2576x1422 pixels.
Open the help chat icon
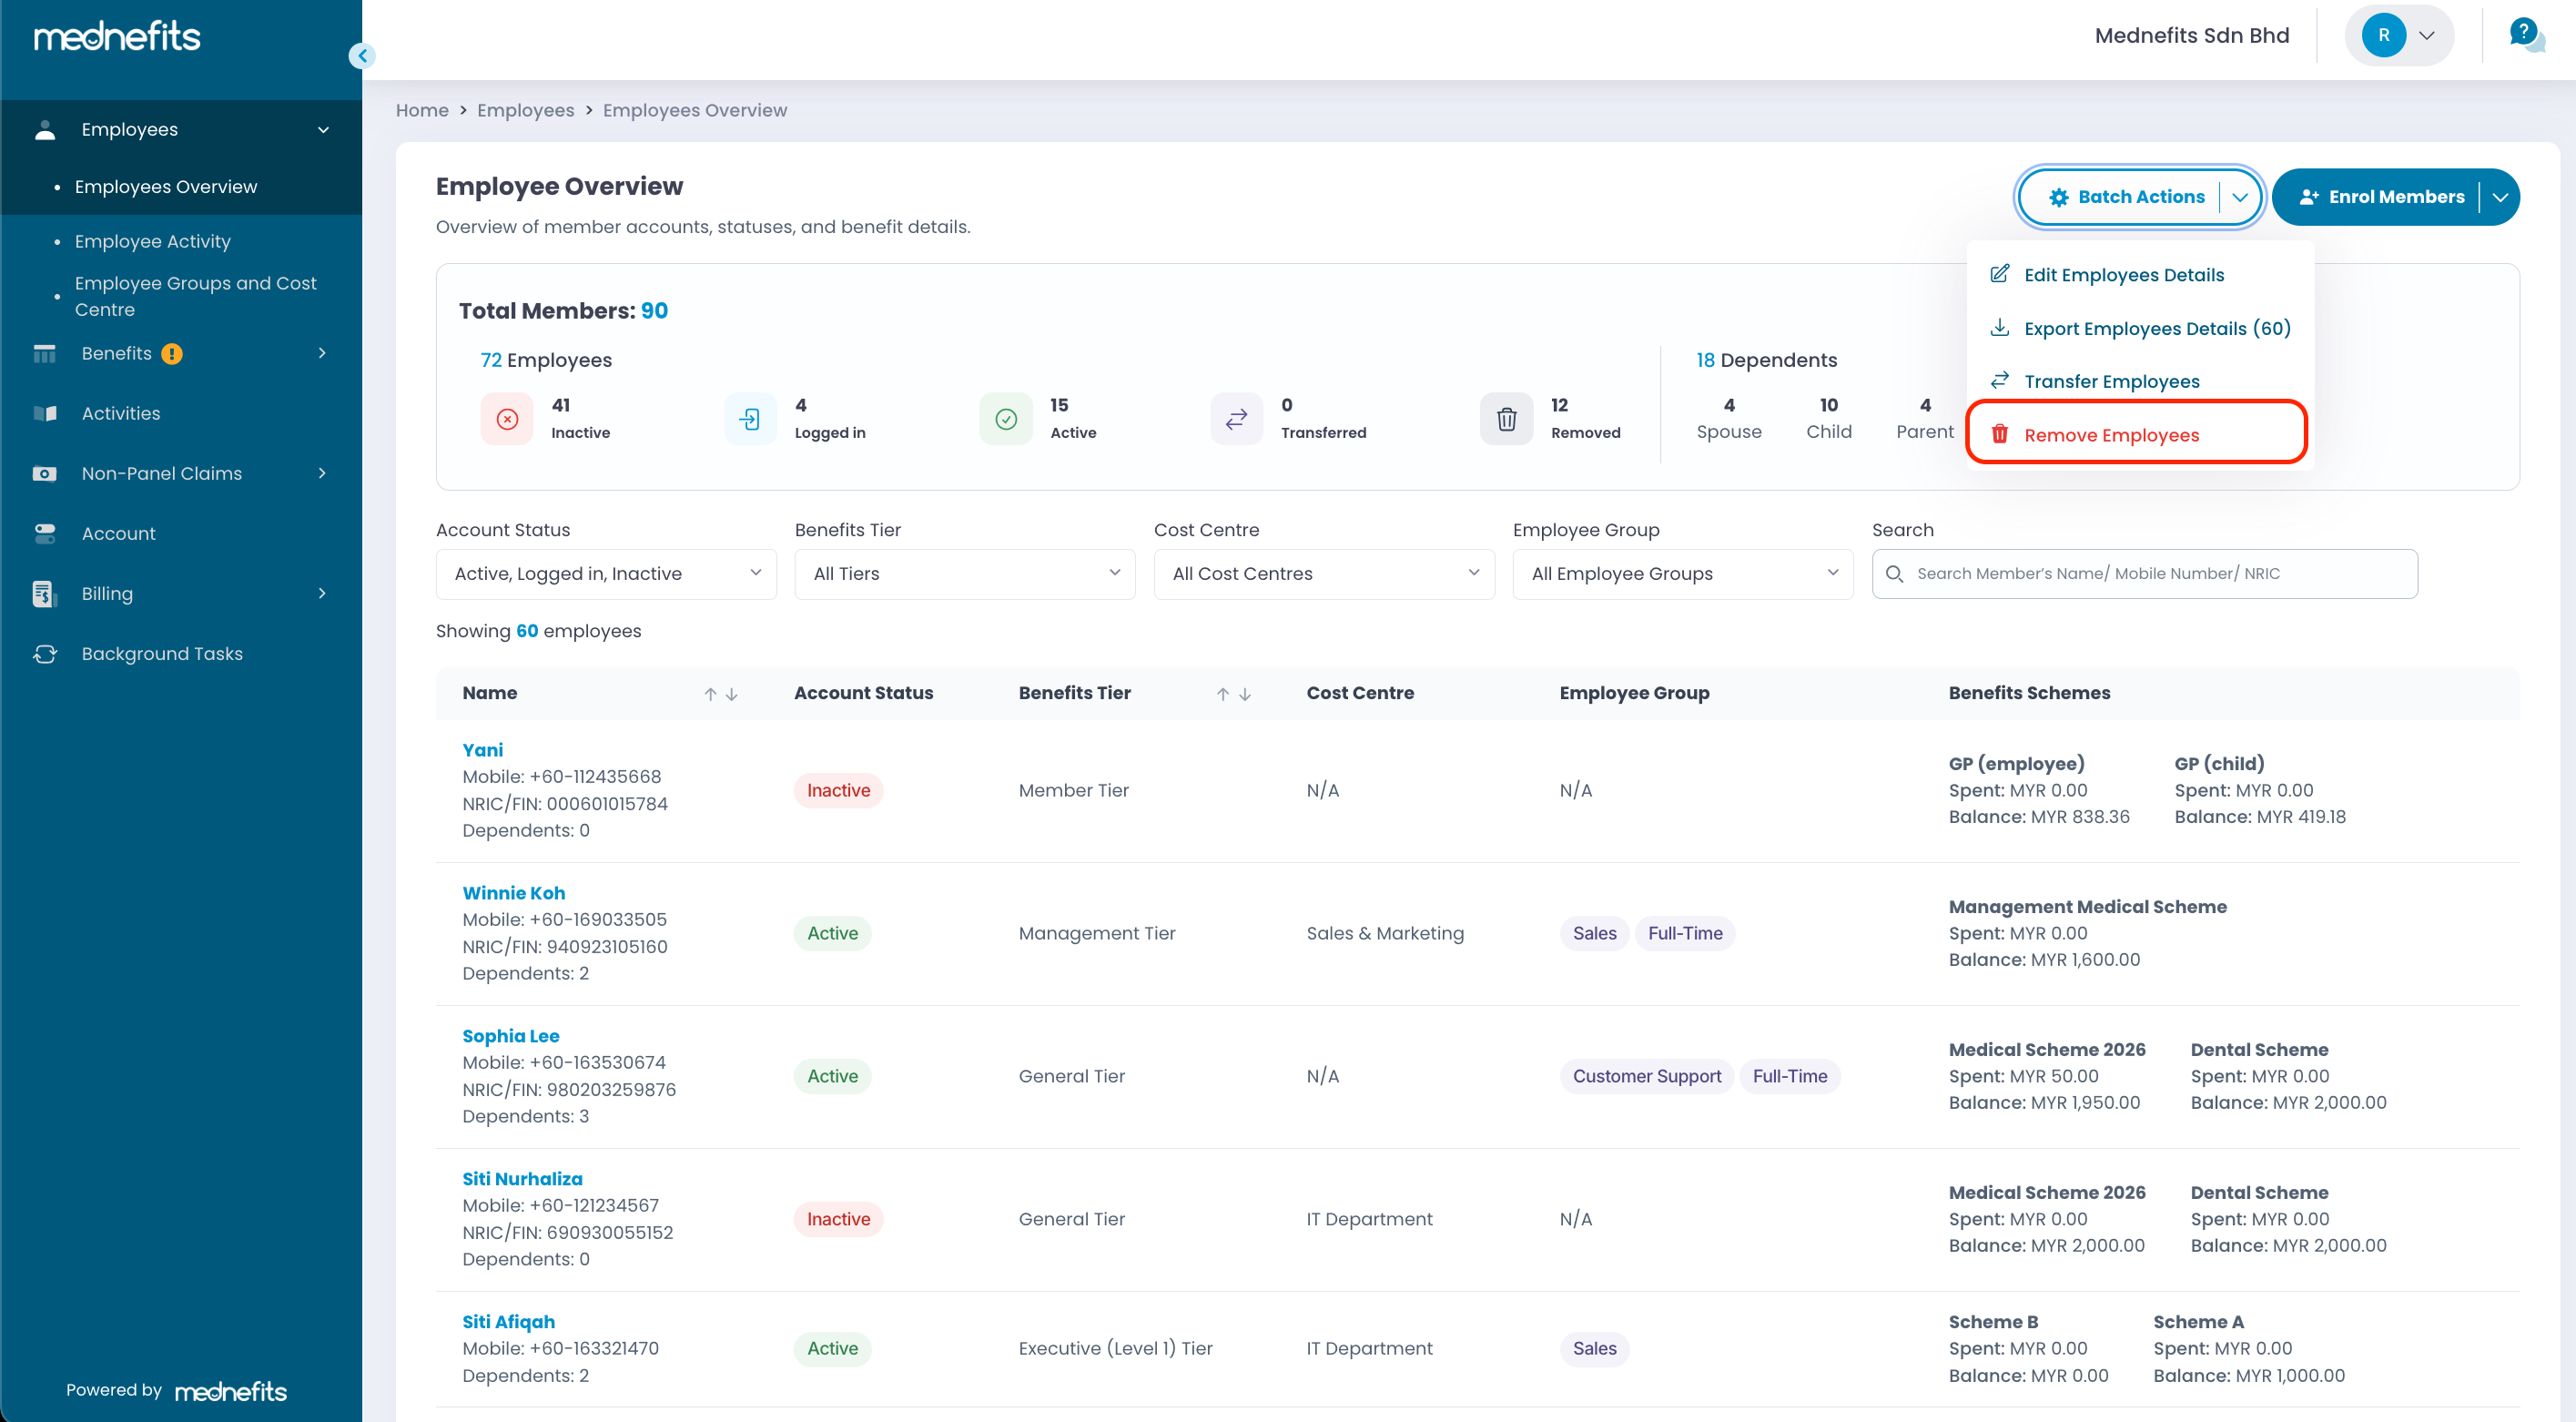(2526, 35)
